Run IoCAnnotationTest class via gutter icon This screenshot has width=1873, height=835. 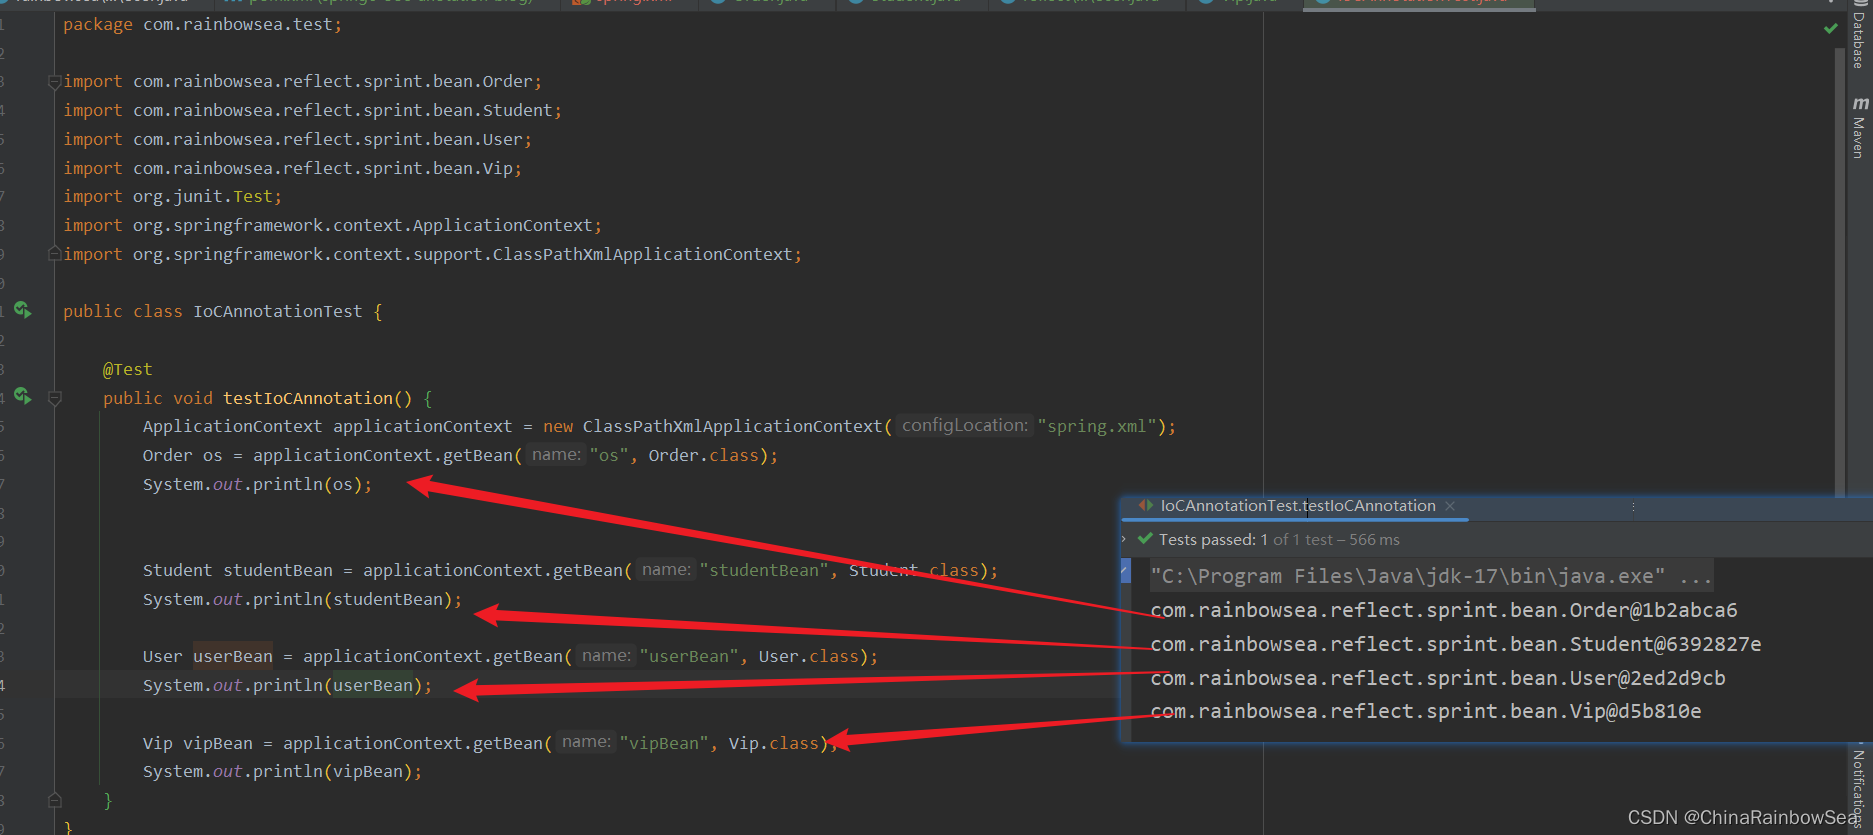pyautogui.click(x=22, y=310)
